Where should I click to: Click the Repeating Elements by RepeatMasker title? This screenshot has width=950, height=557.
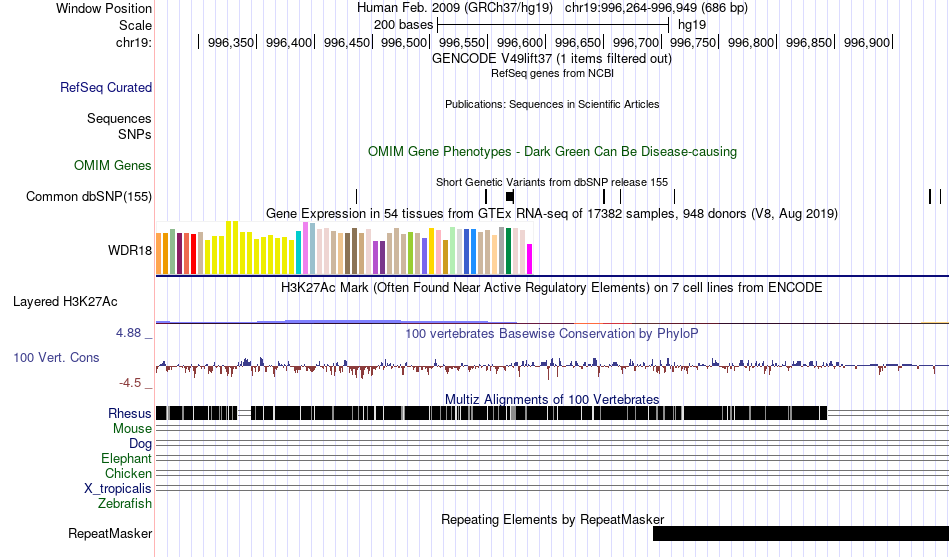553,519
